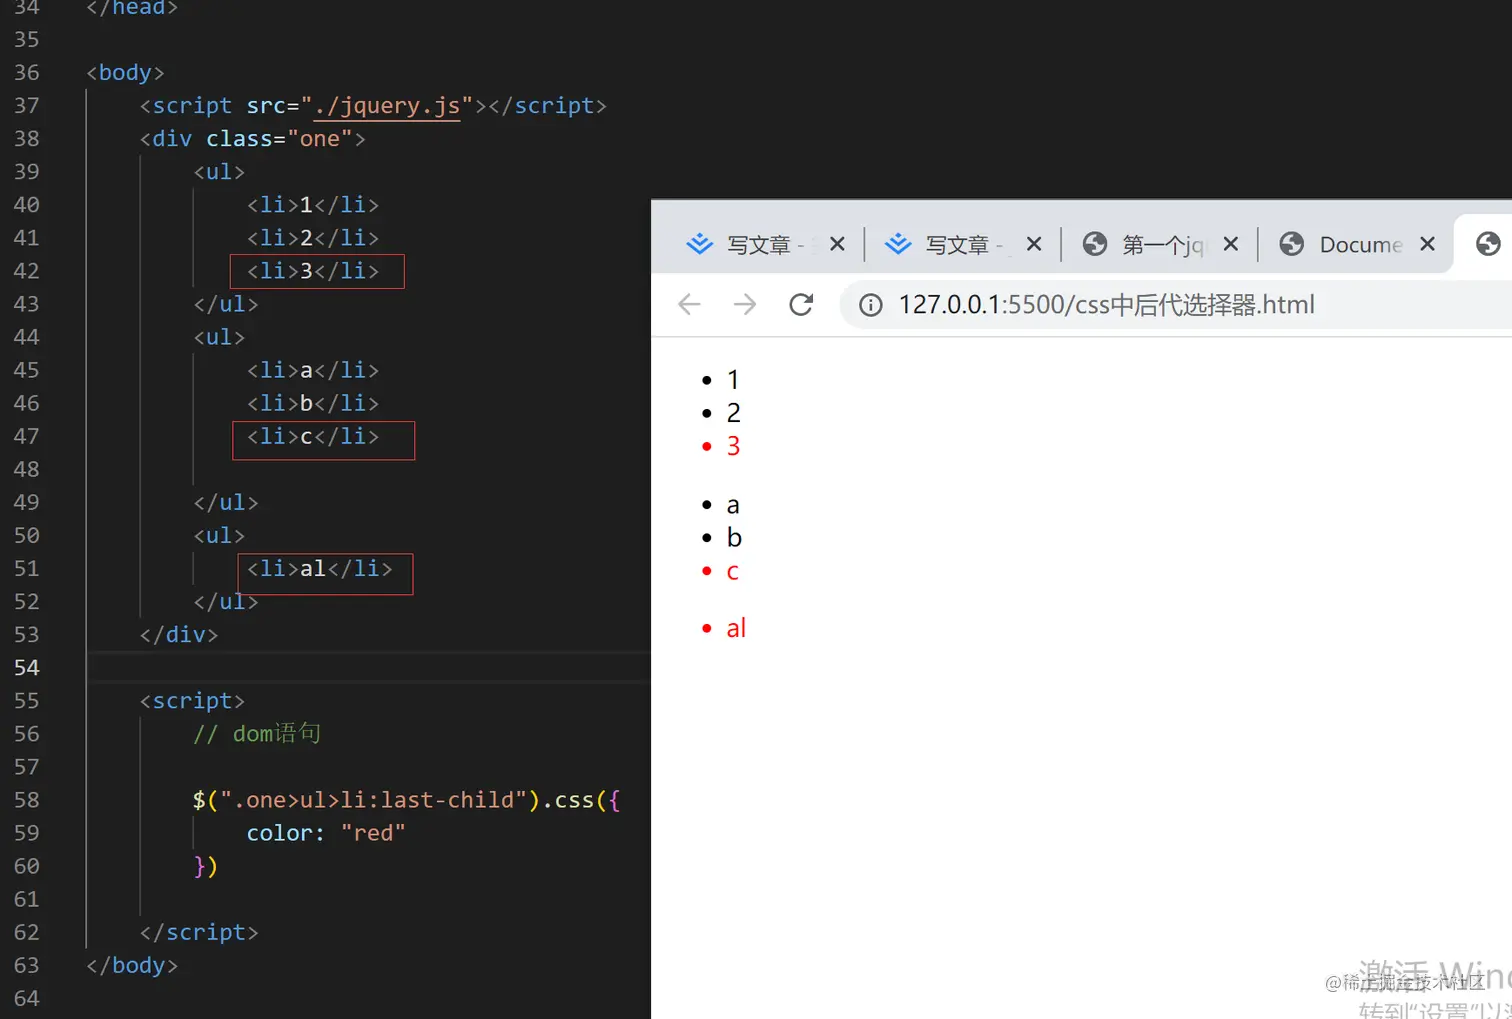Close the 写文章 tab beside 第一个jq
The height and width of the screenshot is (1019, 1512).
[x=1034, y=244]
